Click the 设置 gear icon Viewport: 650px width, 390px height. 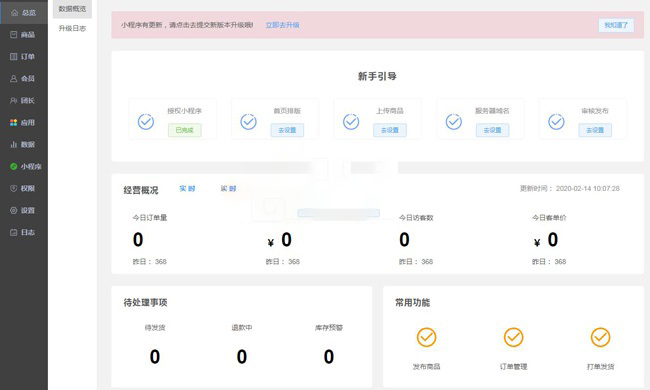14,211
